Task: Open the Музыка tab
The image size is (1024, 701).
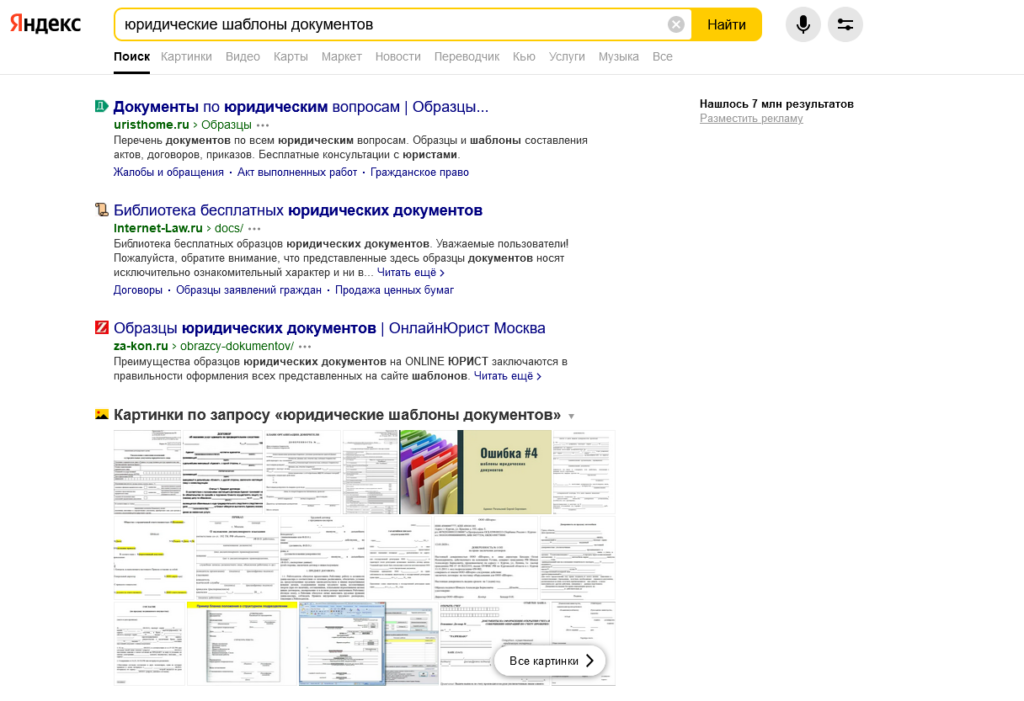Action: pos(618,57)
